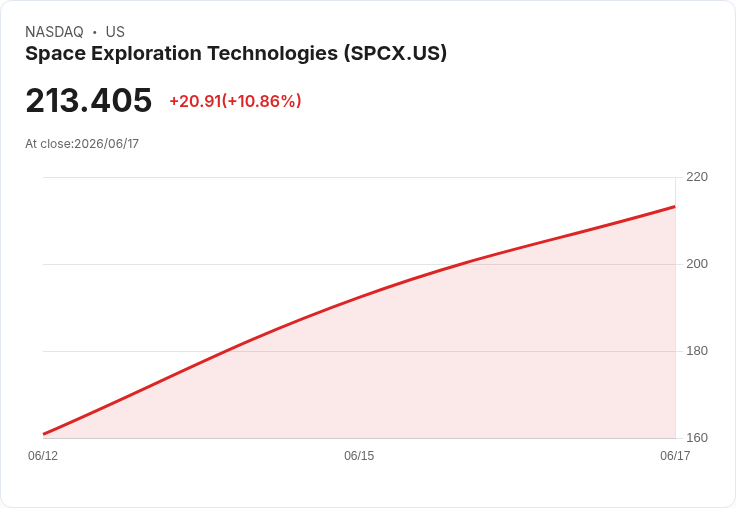Click the red line's start point at 06/12

coord(44,434)
